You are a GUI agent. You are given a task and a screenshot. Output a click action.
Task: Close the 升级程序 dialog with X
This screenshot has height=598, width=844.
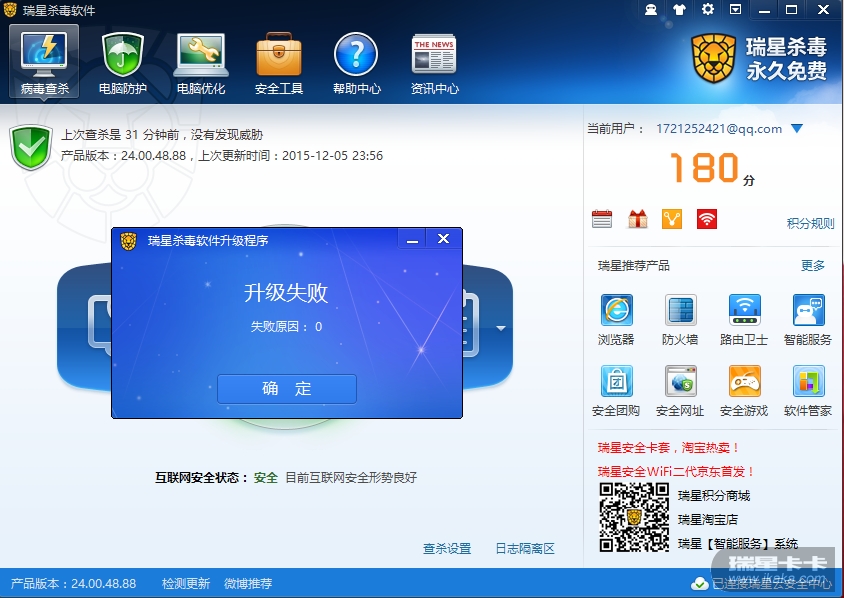pos(444,238)
